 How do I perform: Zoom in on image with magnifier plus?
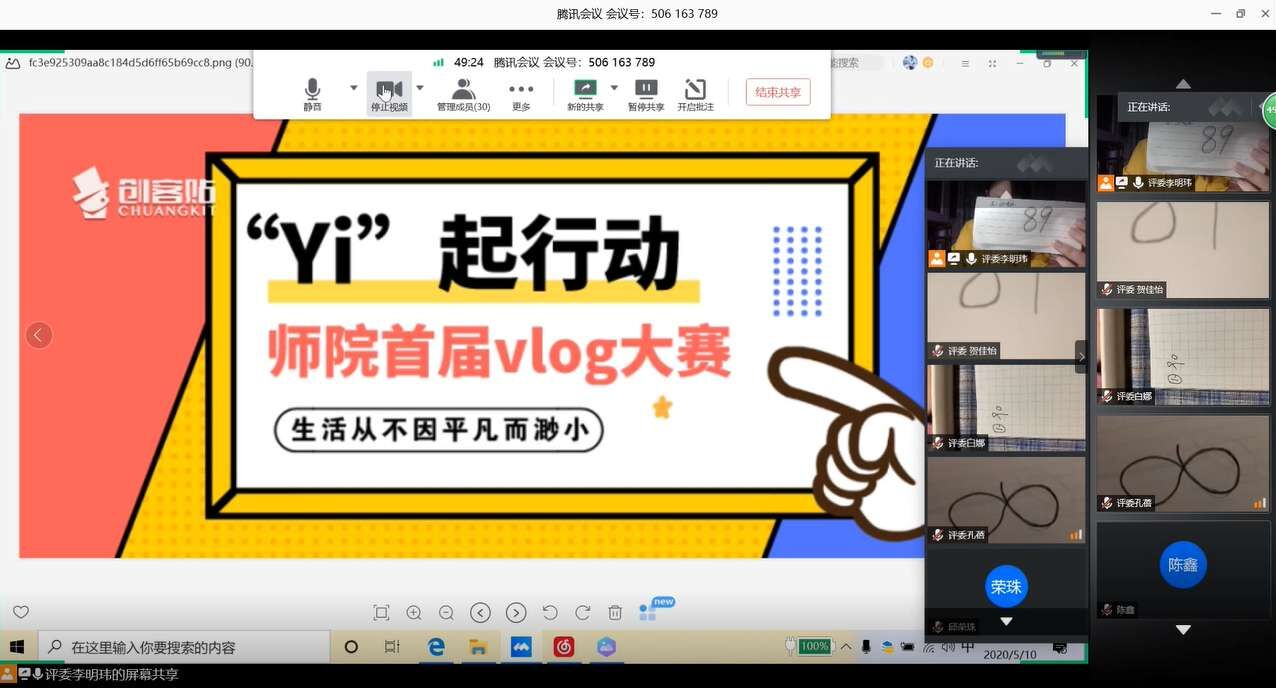(414, 613)
